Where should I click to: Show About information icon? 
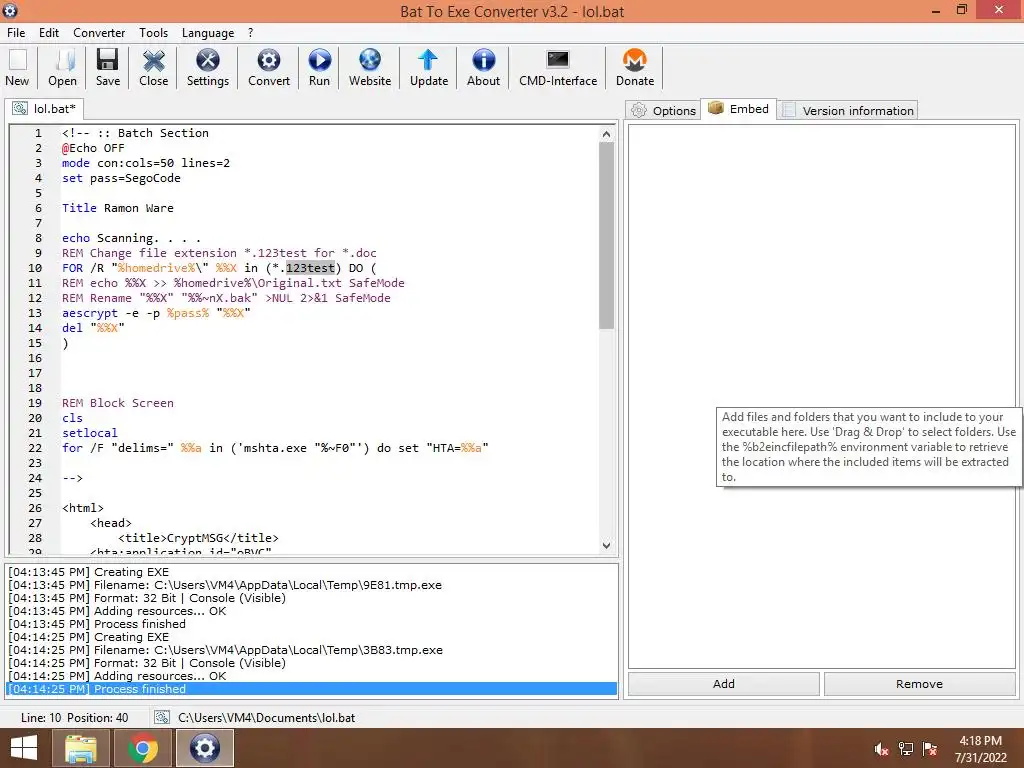click(x=483, y=67)
